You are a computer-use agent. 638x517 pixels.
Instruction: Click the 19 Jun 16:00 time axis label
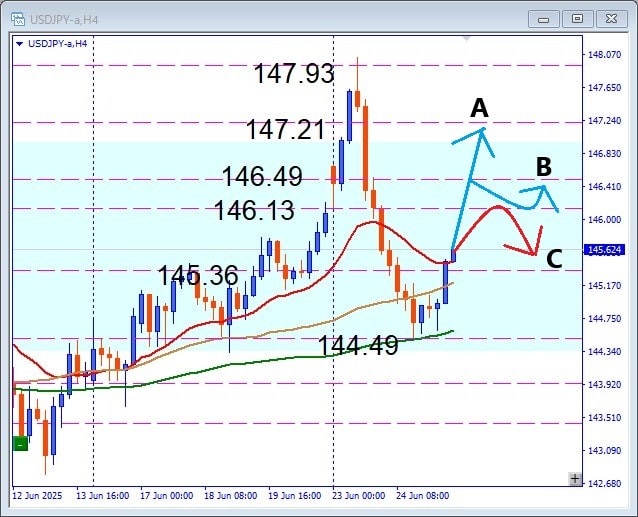tap(295, 496)
